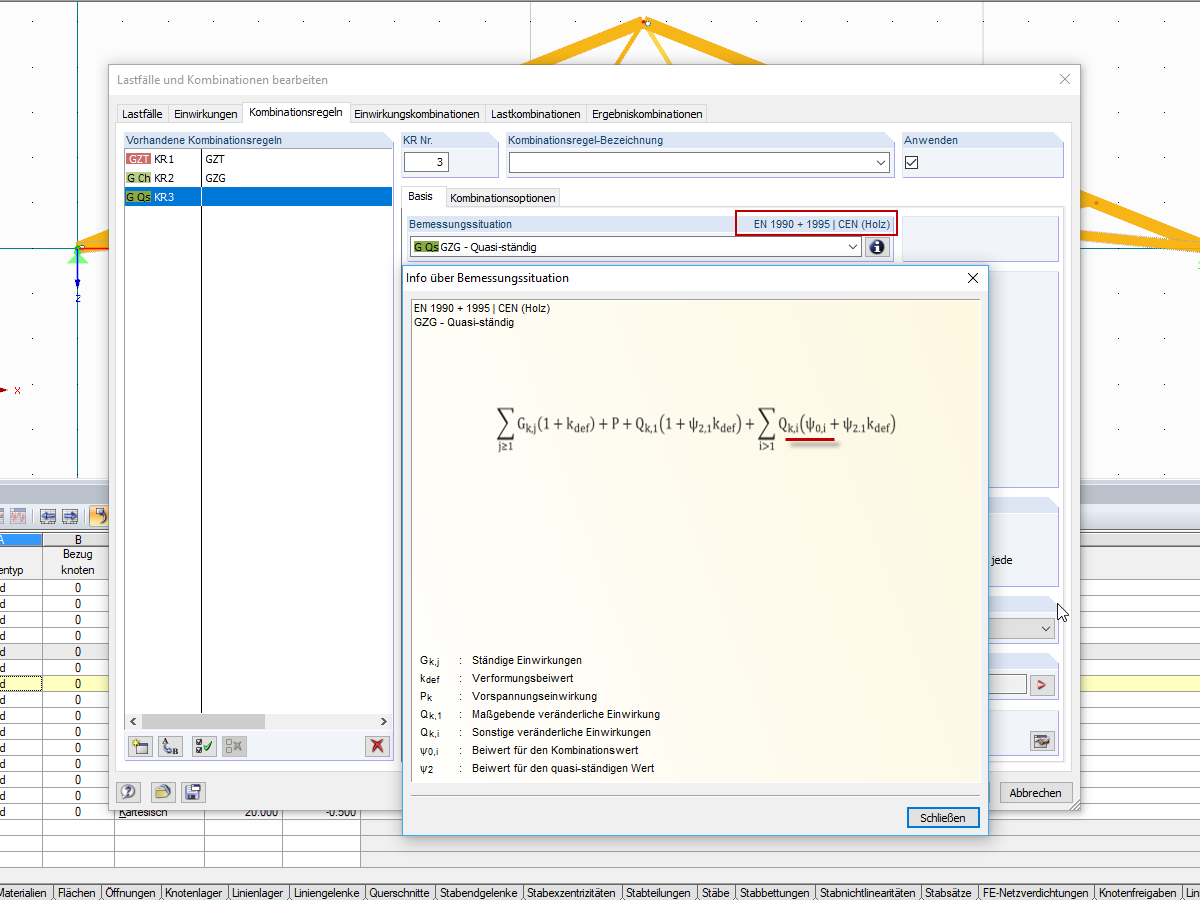Open the Bemessungssituation GZG Quasi-ständig dropdown
Screen dimensions: 1200x900
(x=851, y=247)
